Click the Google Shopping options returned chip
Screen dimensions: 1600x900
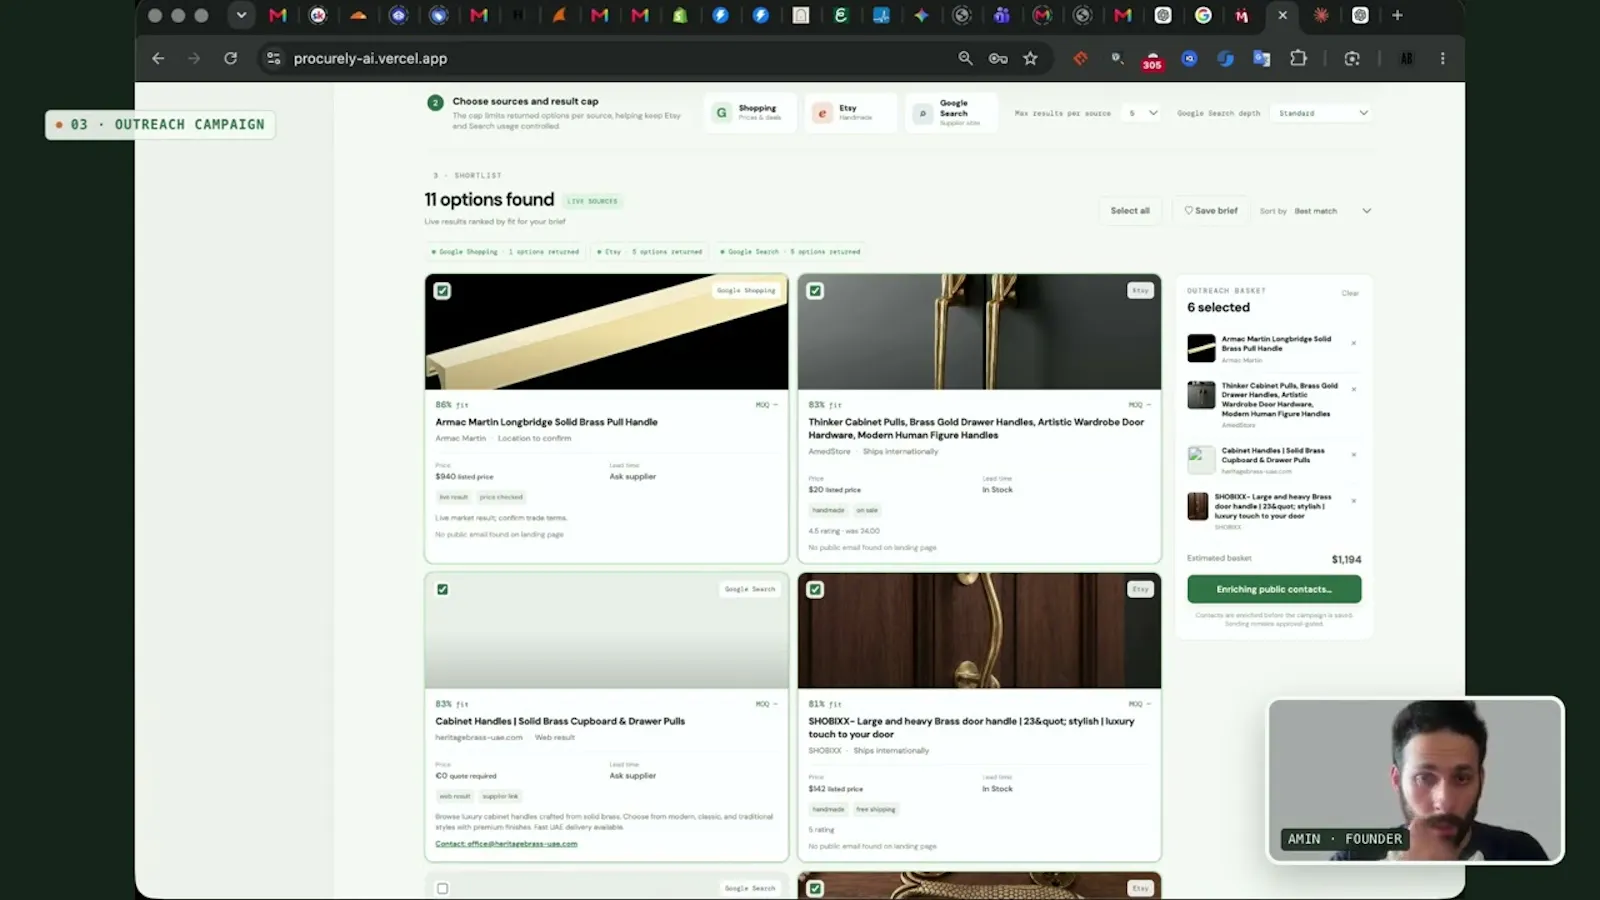505,252
